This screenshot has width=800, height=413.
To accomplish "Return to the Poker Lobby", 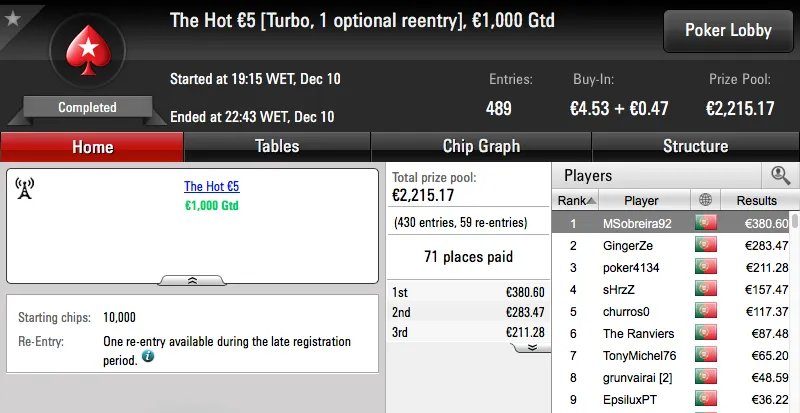I will 727,30.
